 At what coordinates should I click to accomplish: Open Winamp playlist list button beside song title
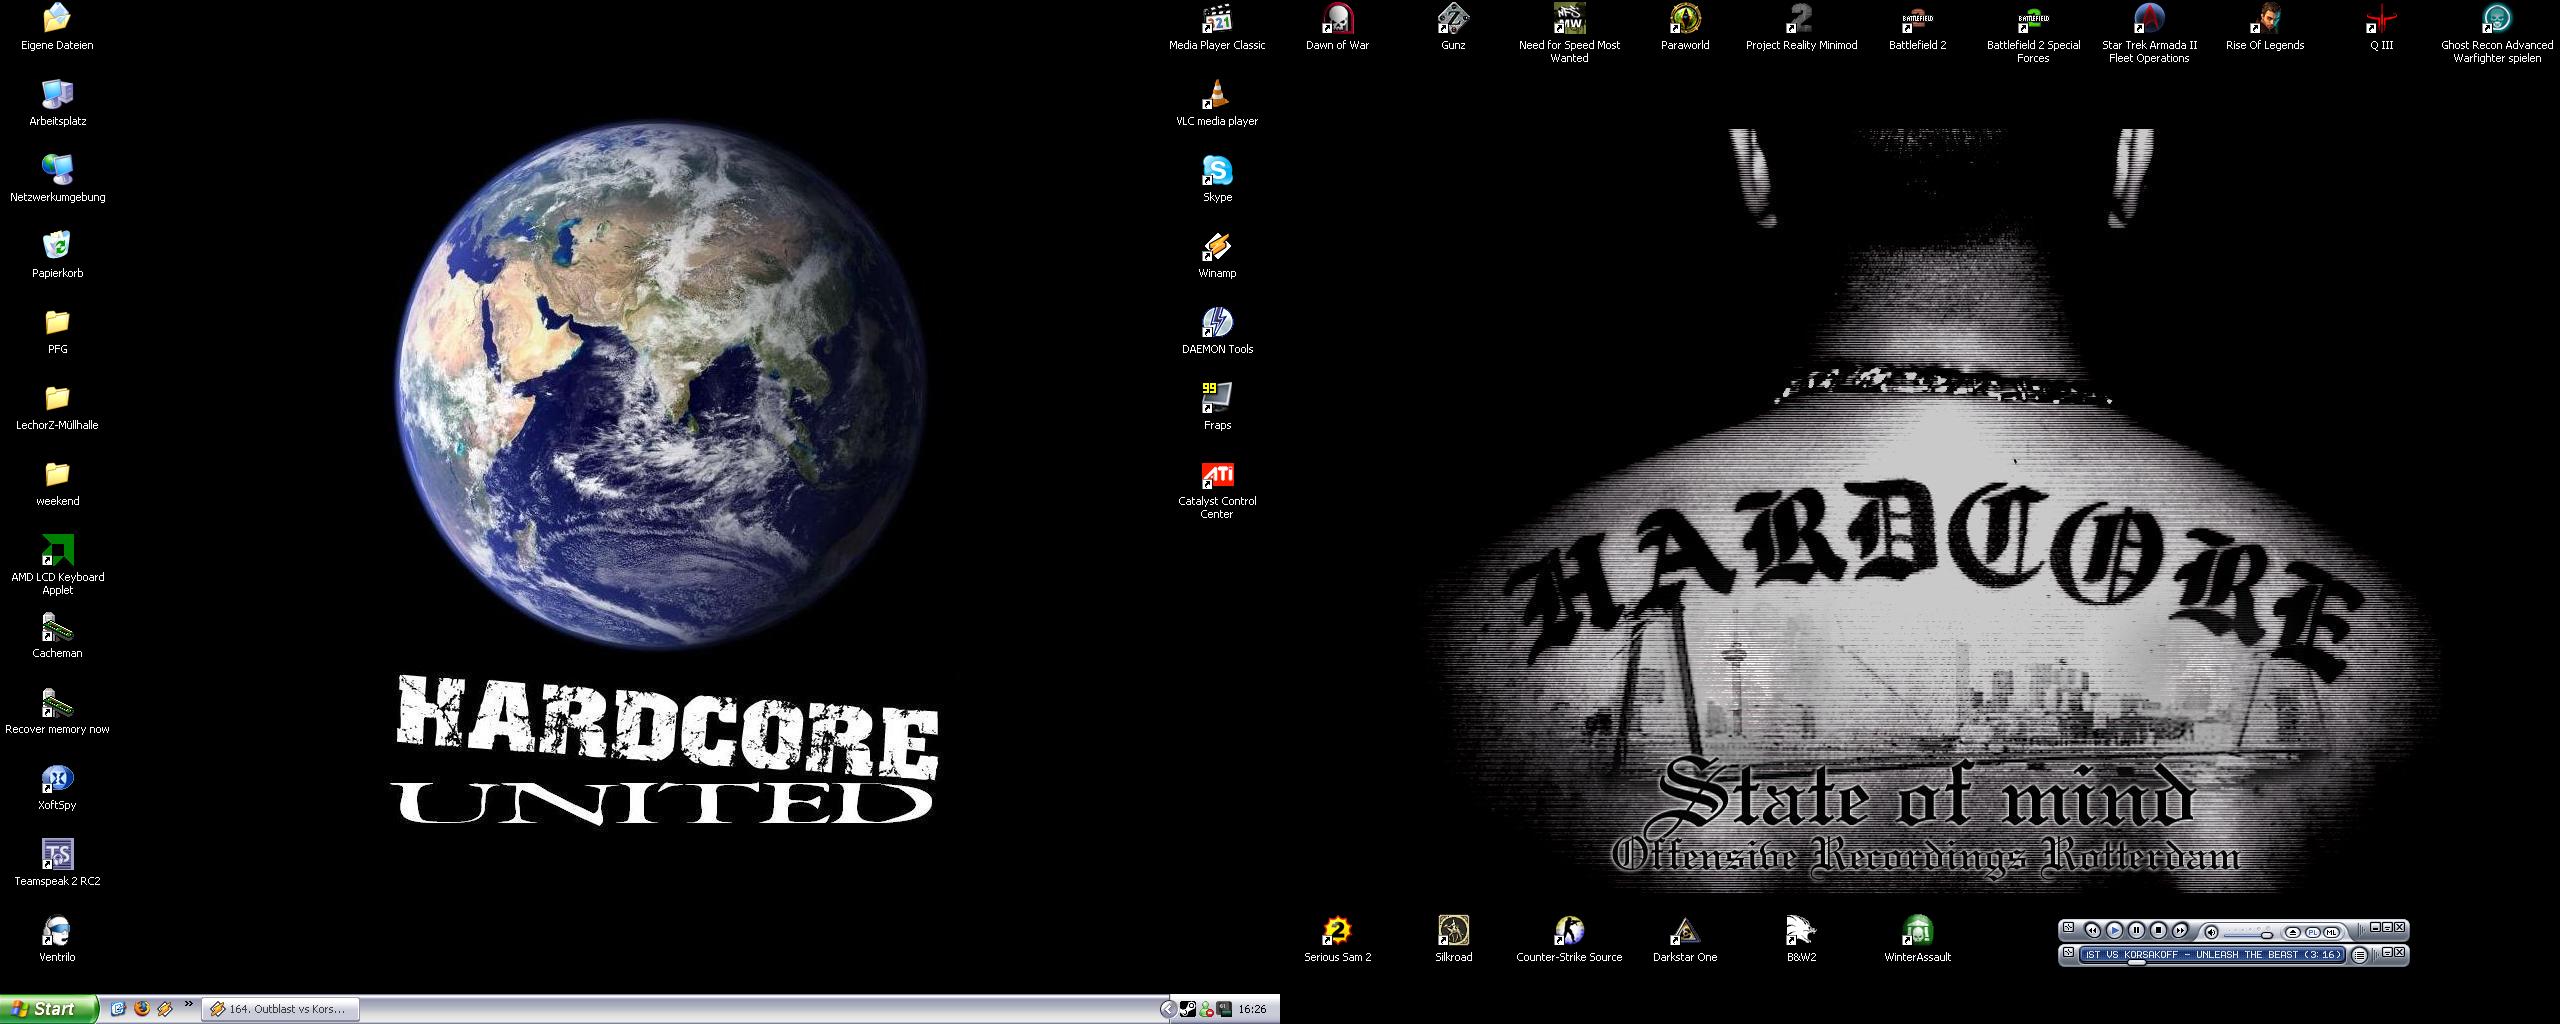[x=2360, y=955]
